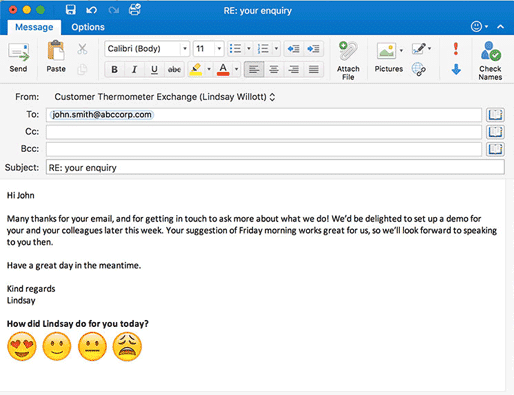Open the smiley feedback icon in ribbon
This screenshot has width=514, height=395.
[x=476, y=27]
